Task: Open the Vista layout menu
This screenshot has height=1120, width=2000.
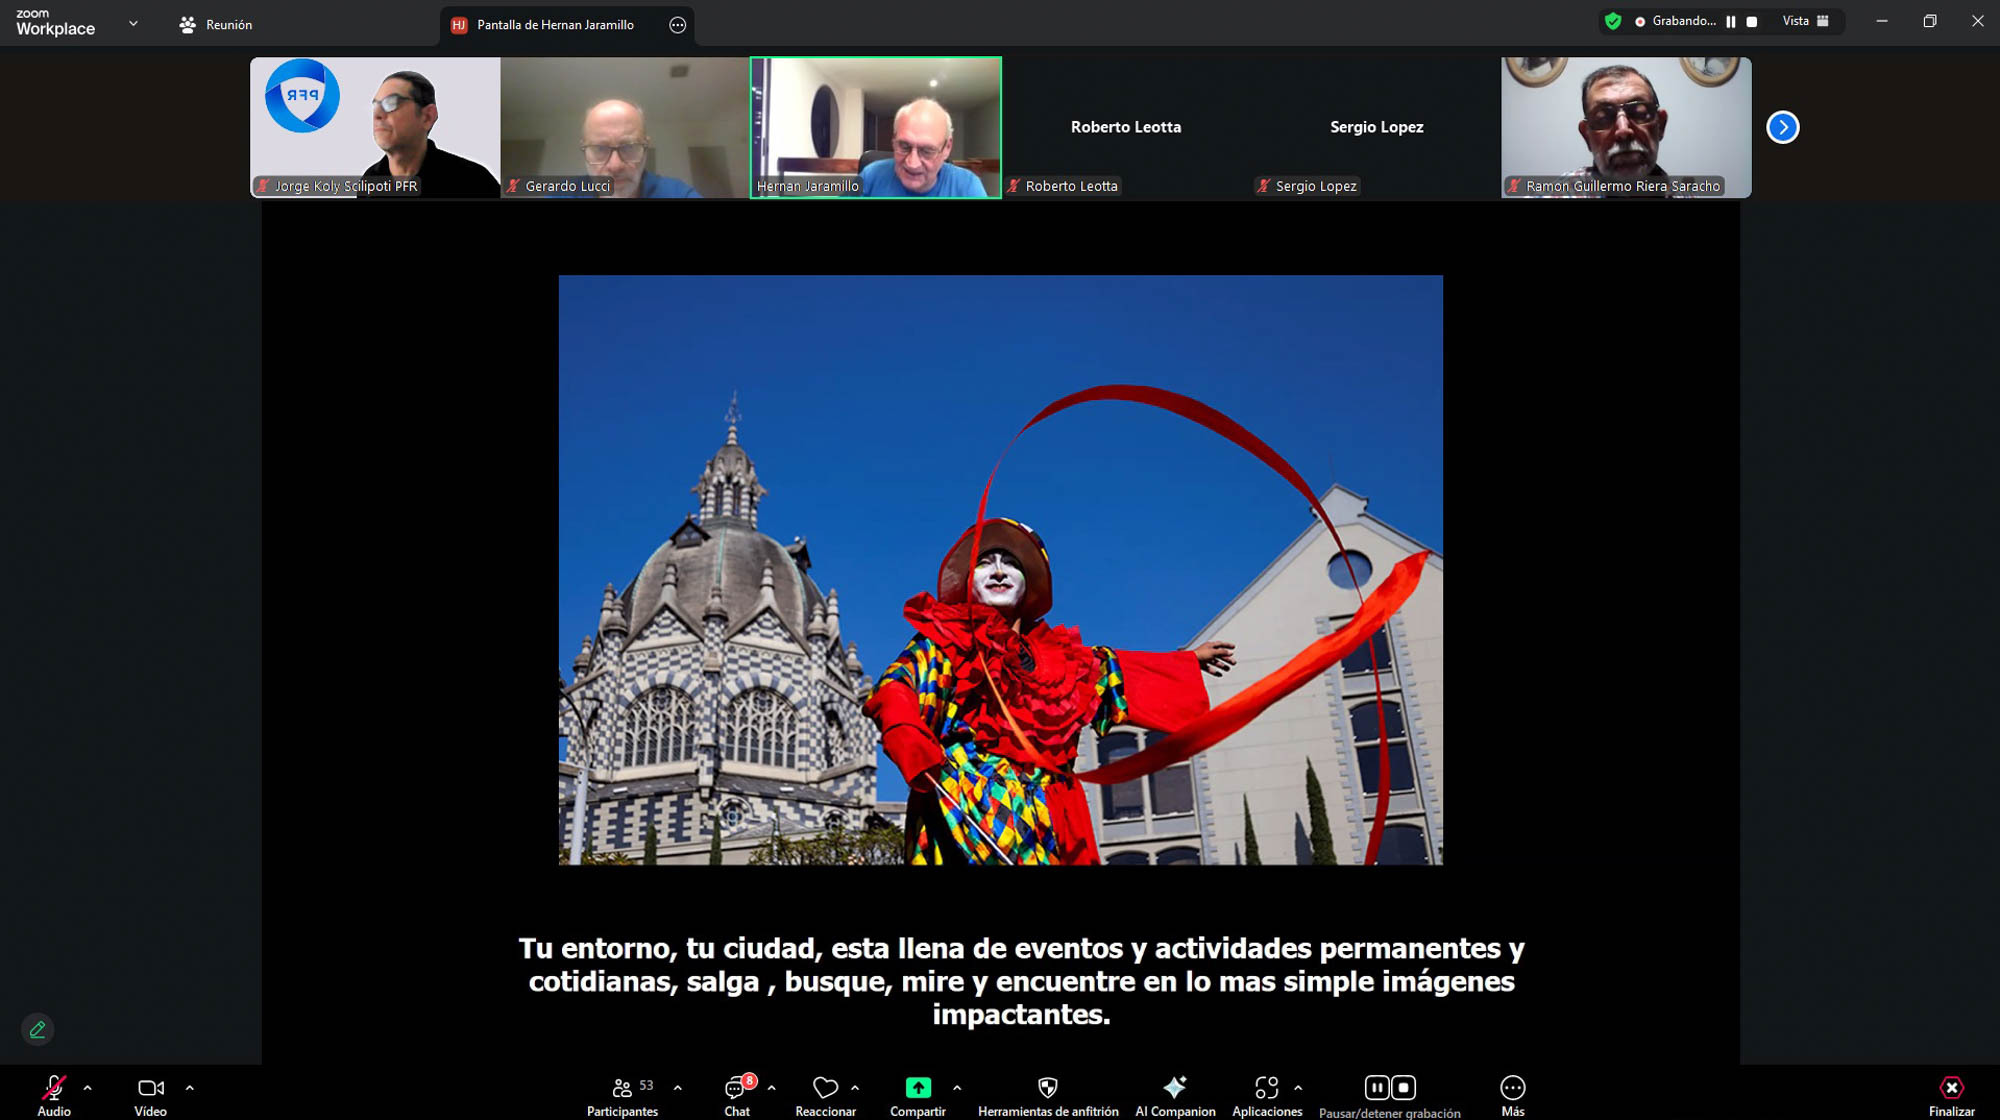Action: pos(1805,21)
